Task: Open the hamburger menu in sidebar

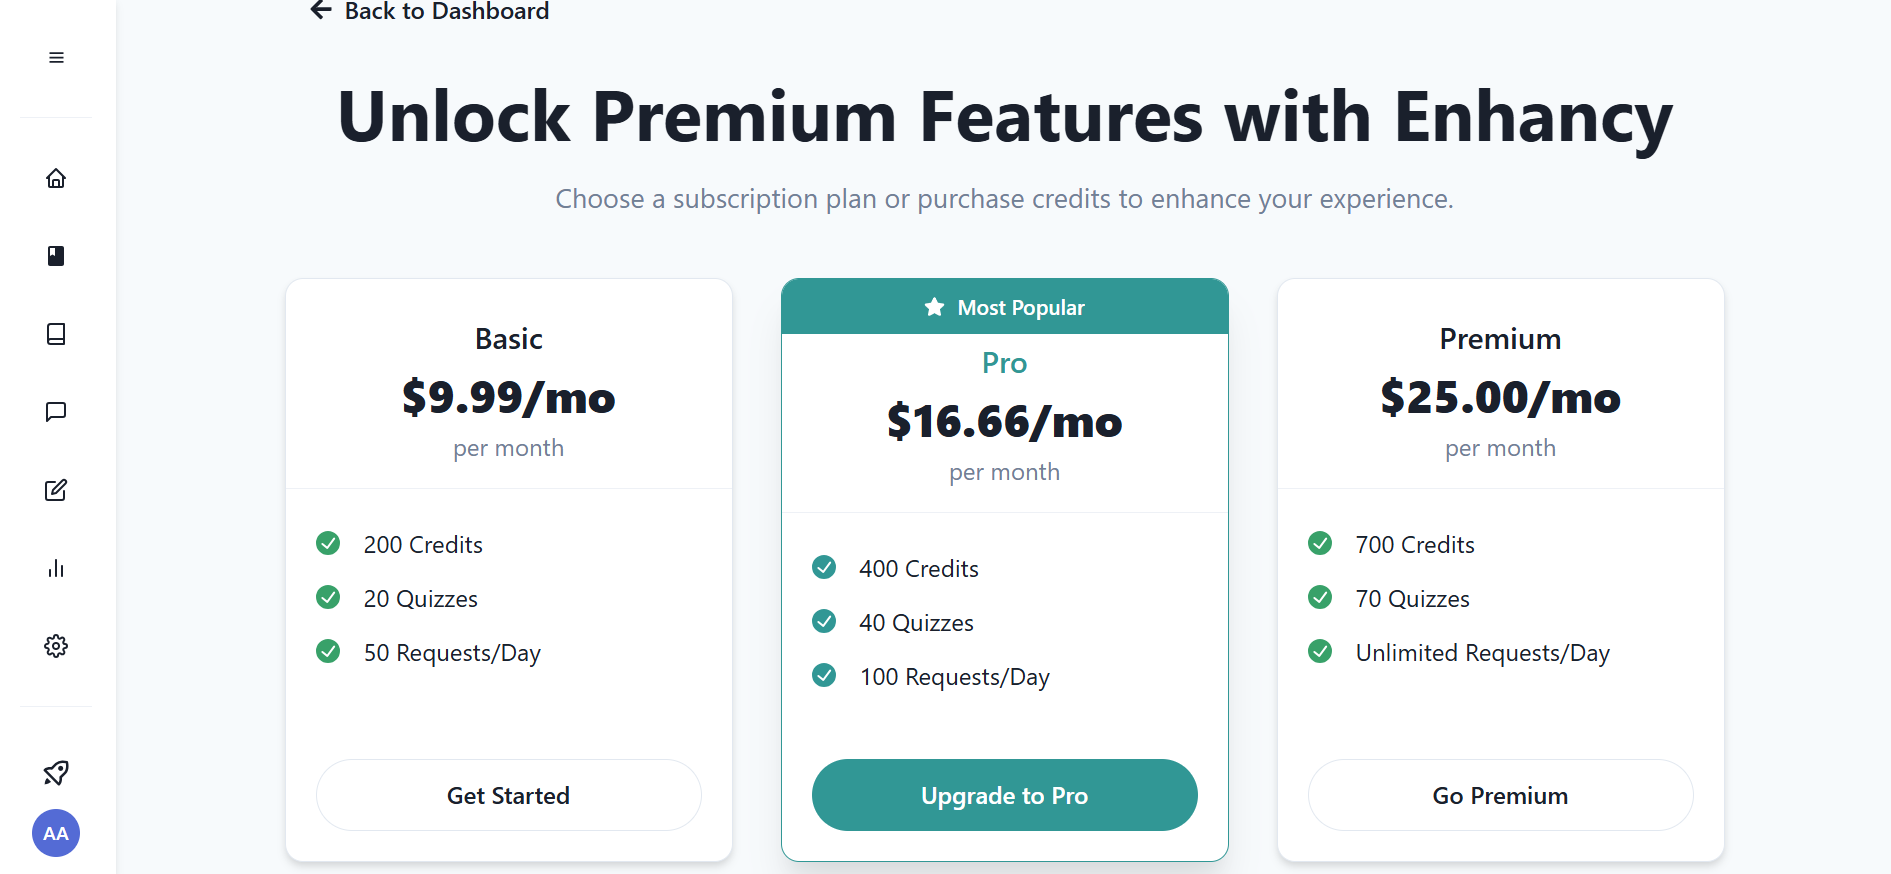Action: (x=56, y=58)
